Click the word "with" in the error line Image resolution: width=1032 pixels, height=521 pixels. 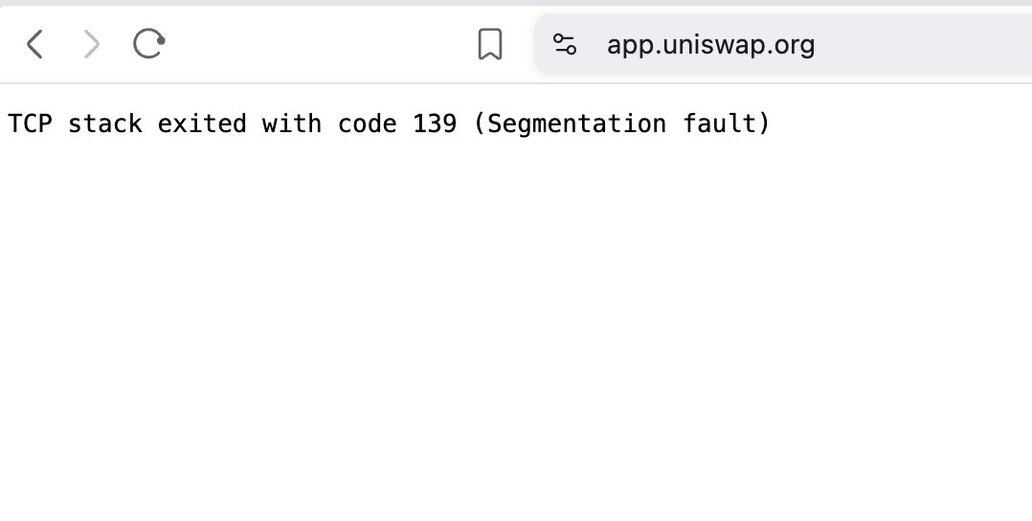pos(292,124)
